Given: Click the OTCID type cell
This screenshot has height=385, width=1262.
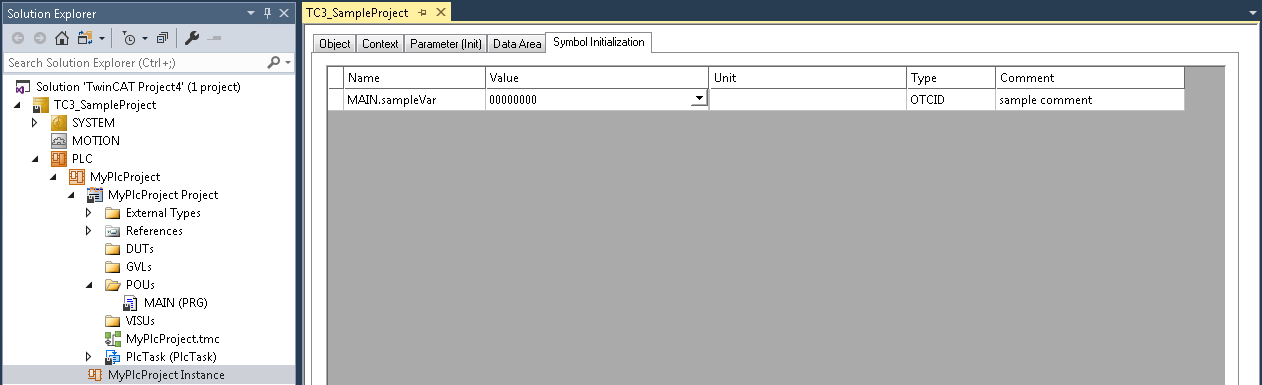Looking at the screenshot, I should coord(951,100).
